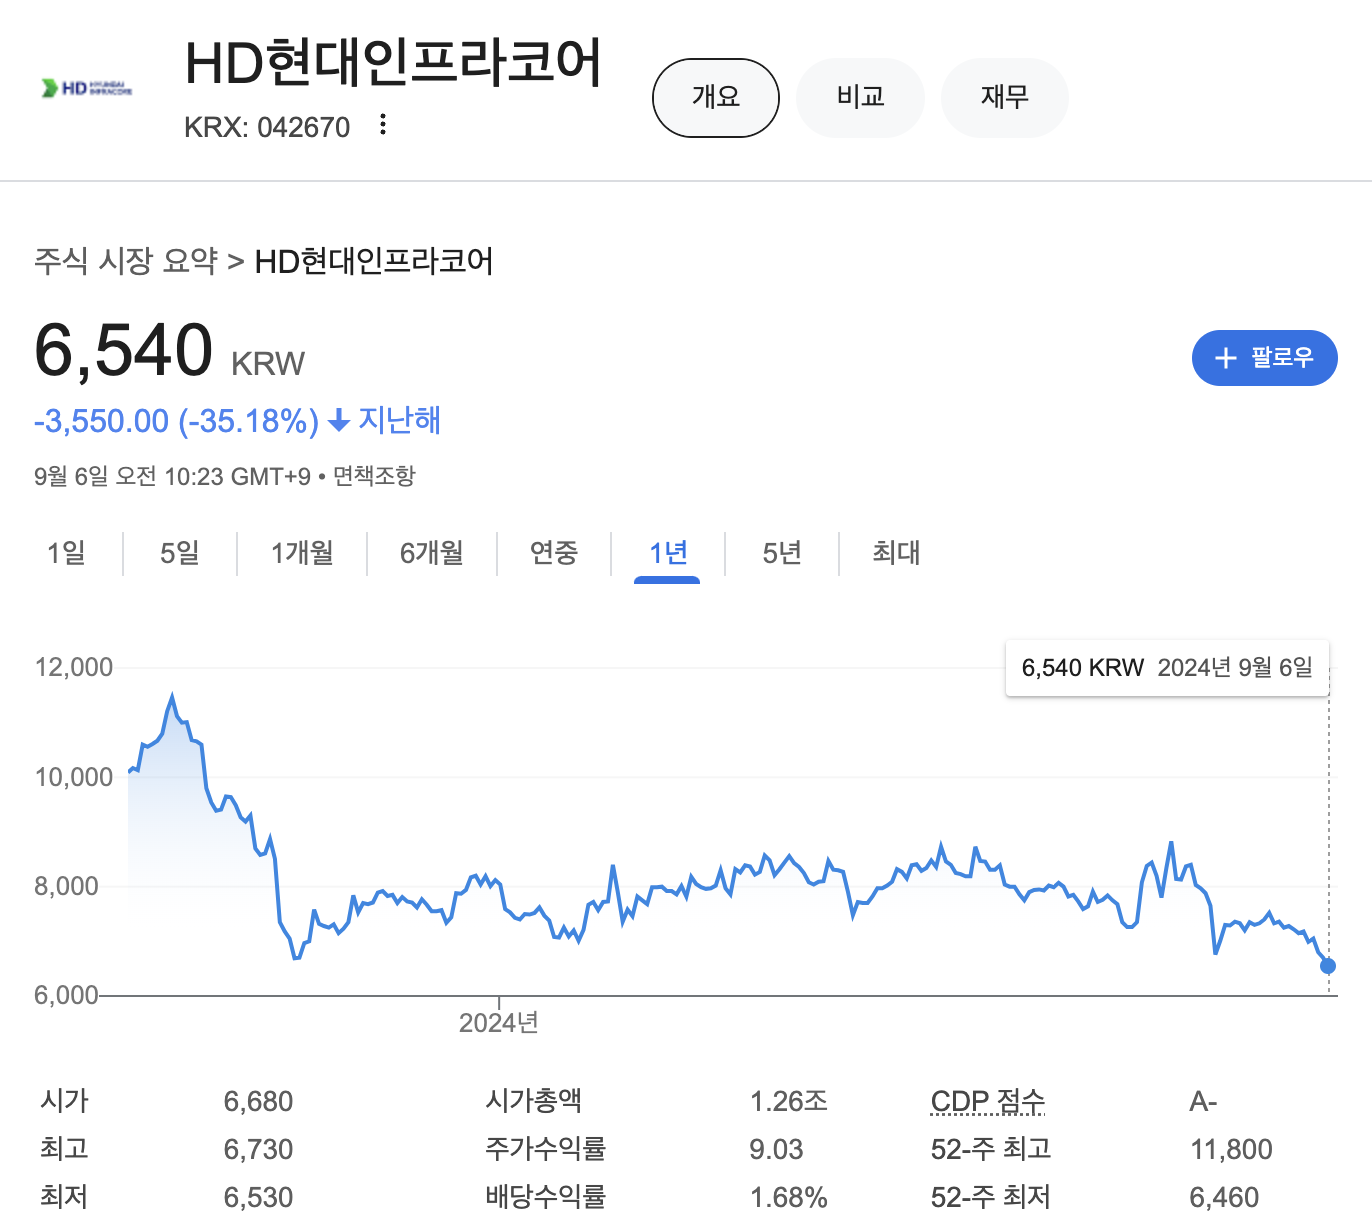This screenshot has height=1232, width=1372.
Task: Select the 재무 tab
Action: pos(1005,97)
